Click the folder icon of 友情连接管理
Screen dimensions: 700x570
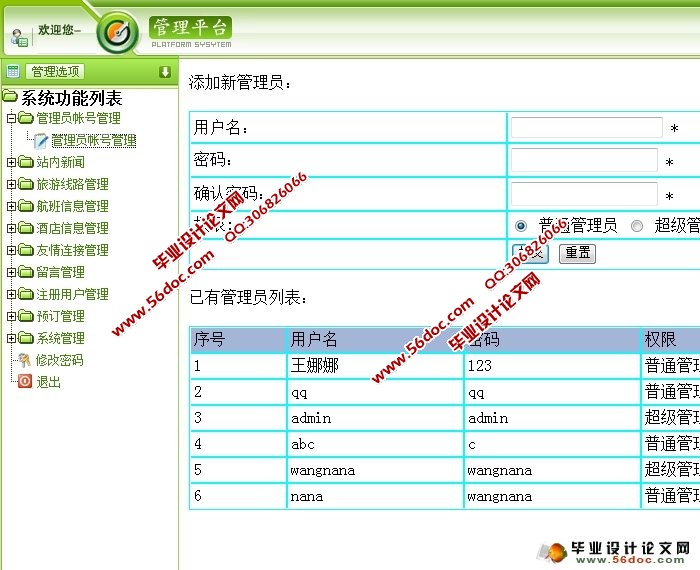pyautogui.click(x=26, y=250)
